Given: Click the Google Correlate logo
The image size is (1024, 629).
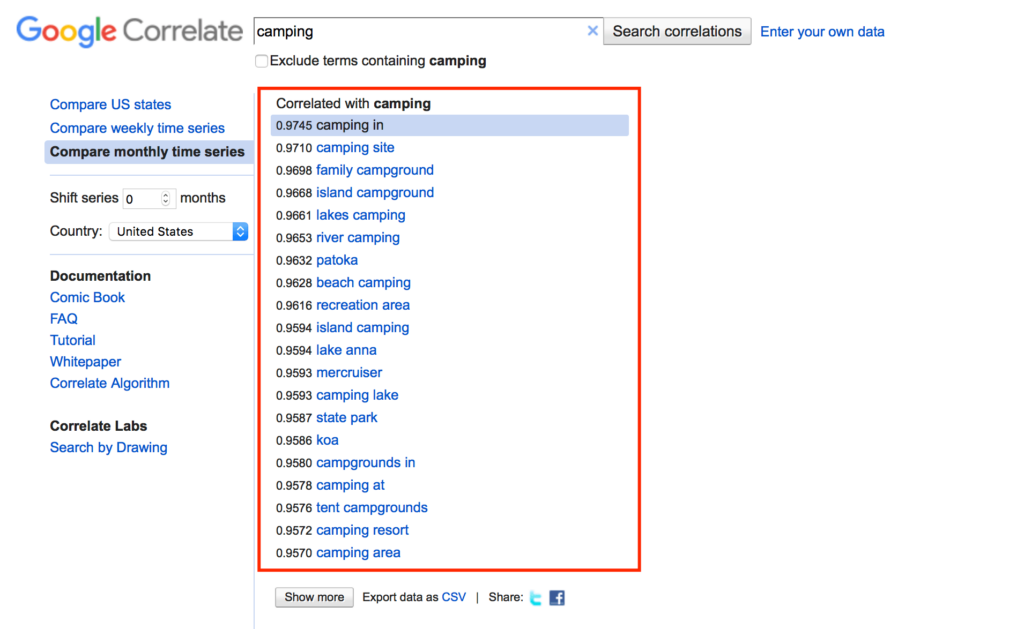Looking at the screenshot, I should tap(128, 31).
